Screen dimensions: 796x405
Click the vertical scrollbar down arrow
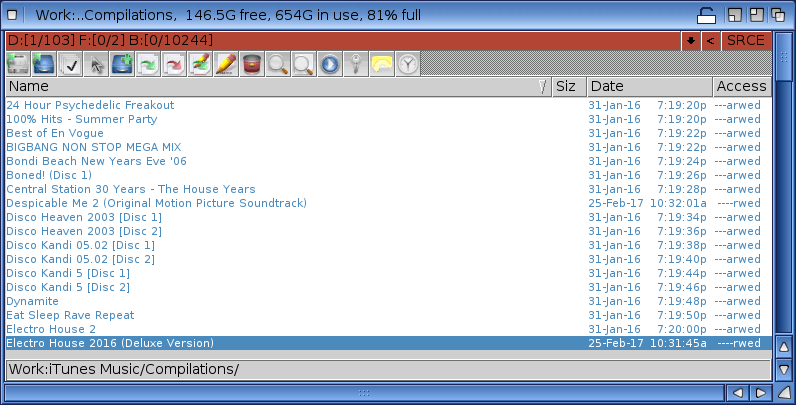[x=784, y=369]
